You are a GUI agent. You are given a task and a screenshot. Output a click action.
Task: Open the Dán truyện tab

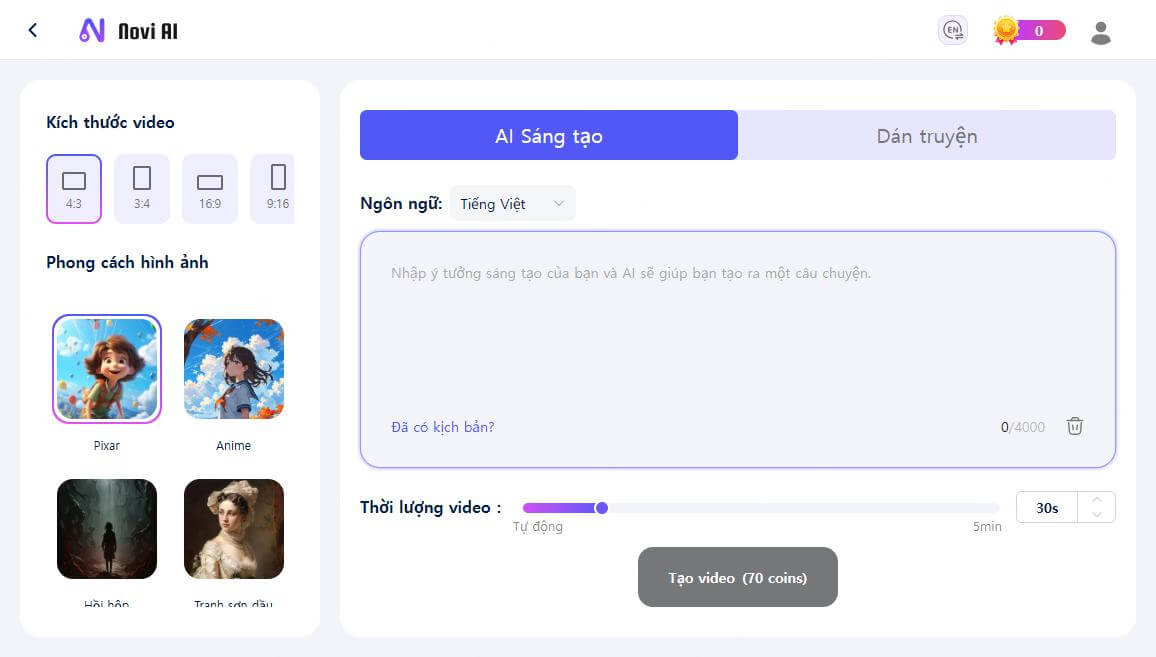tap(926, 136)
